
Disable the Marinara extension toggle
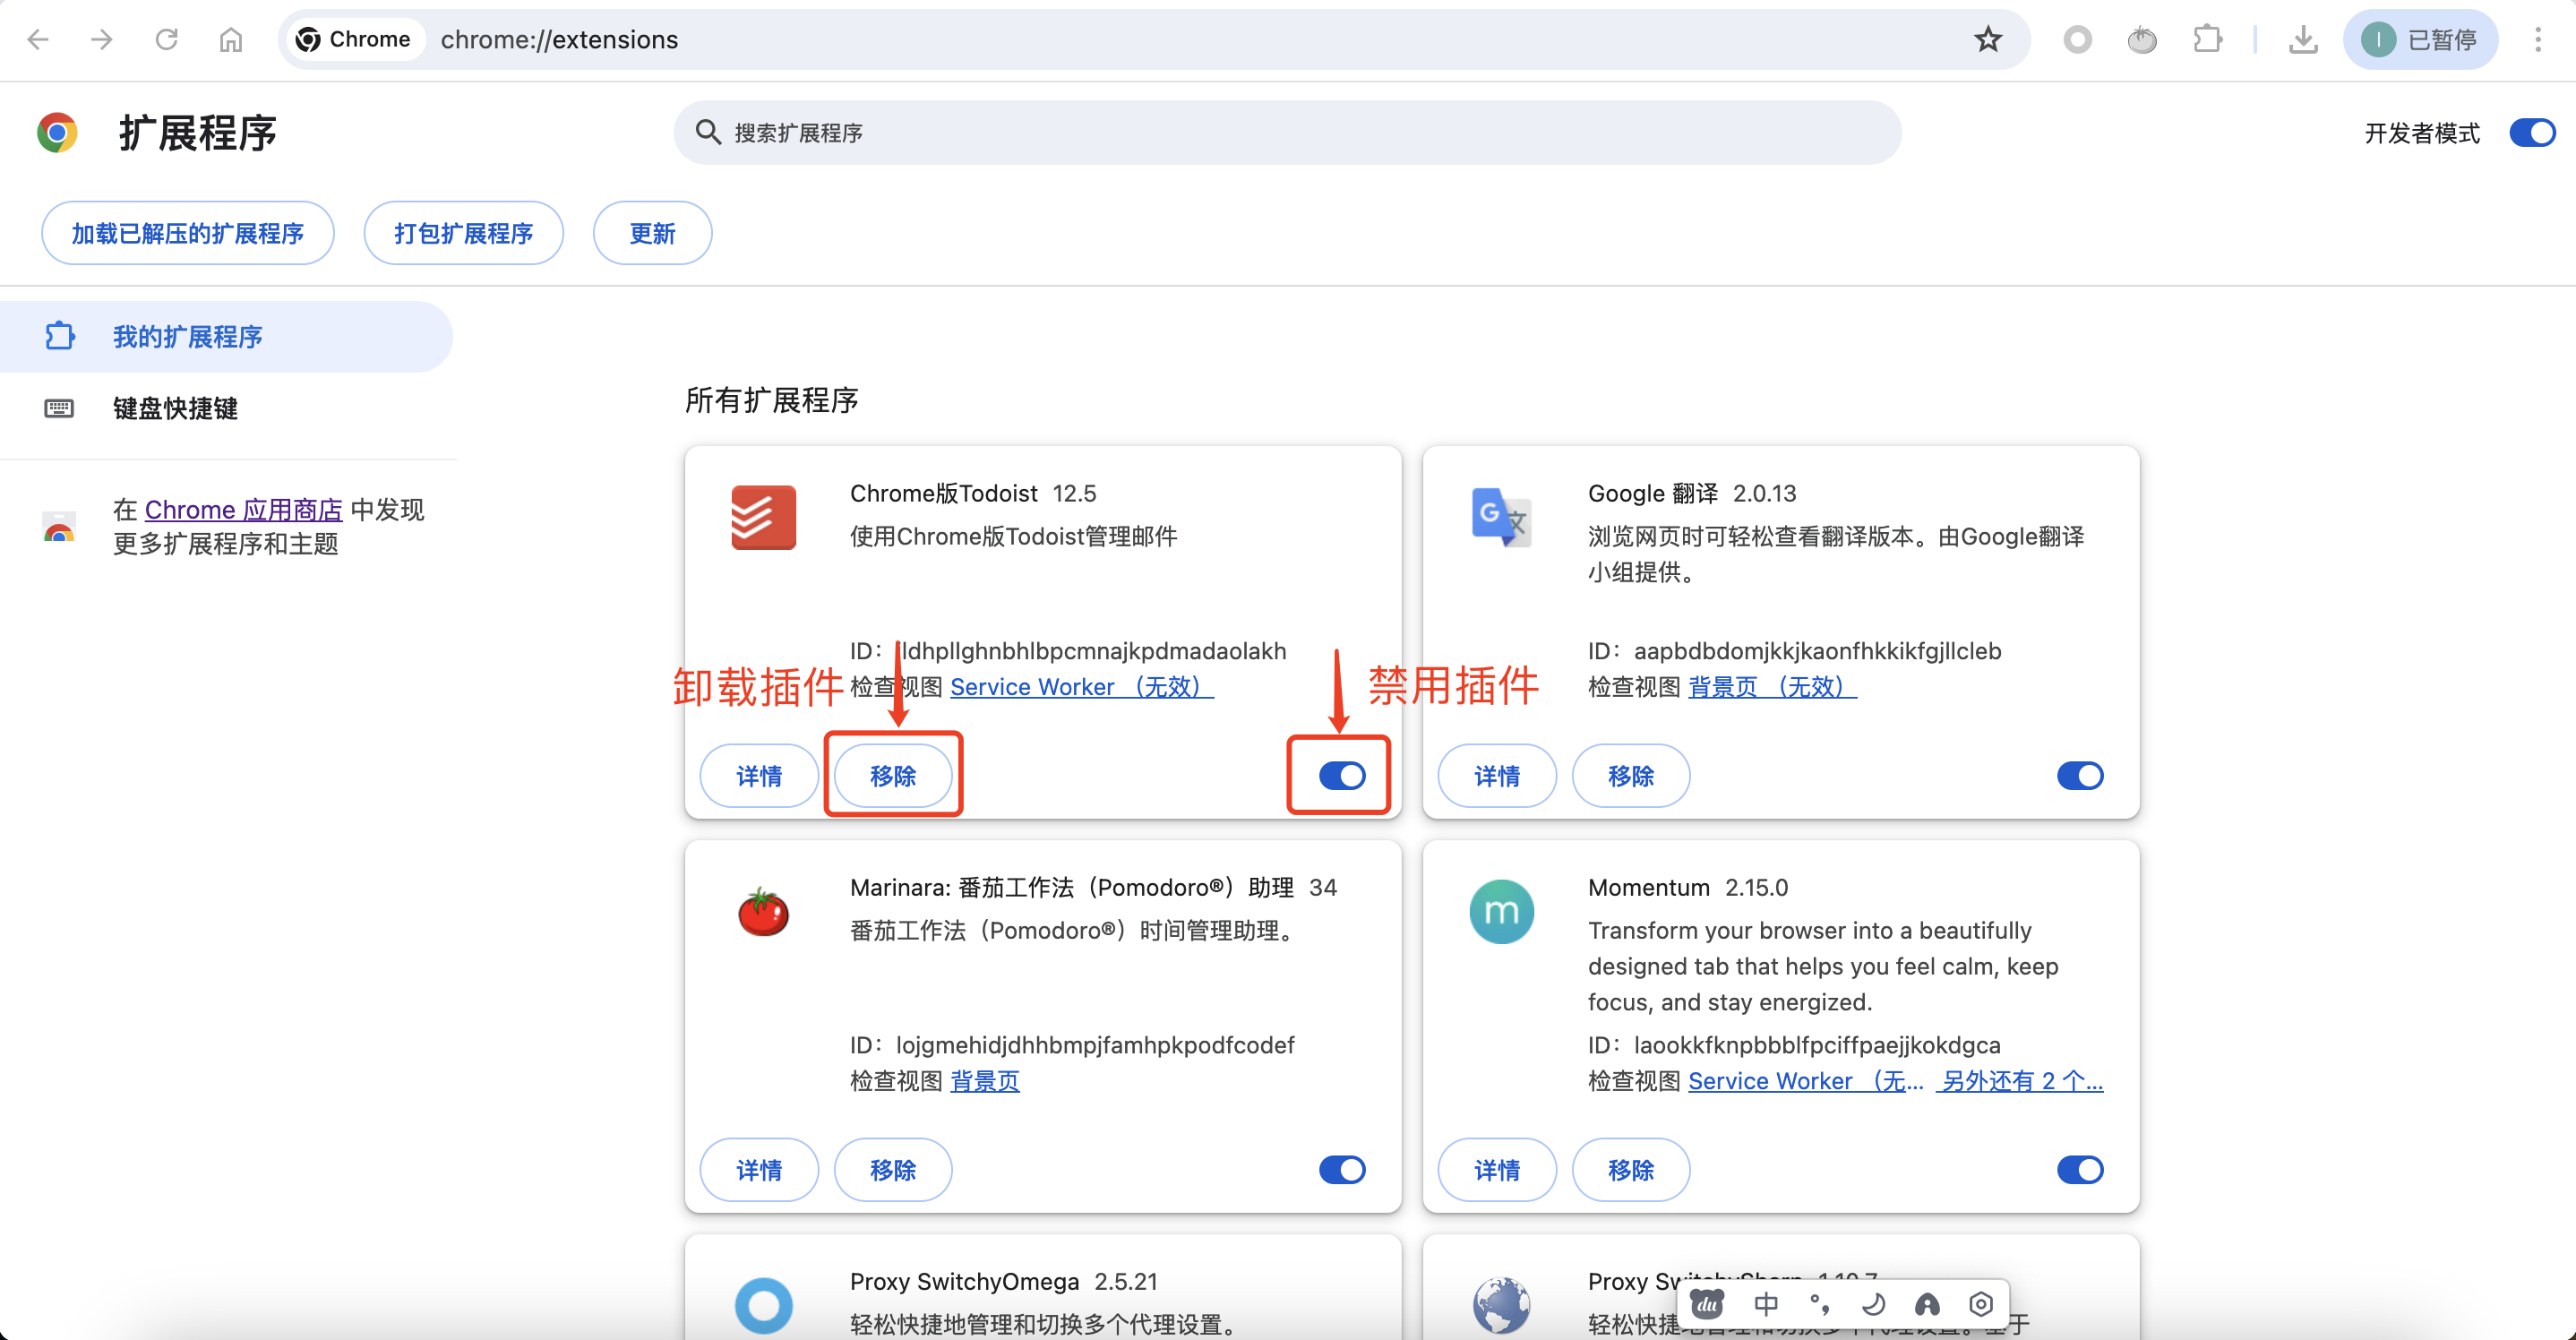coord(1342,1170)
